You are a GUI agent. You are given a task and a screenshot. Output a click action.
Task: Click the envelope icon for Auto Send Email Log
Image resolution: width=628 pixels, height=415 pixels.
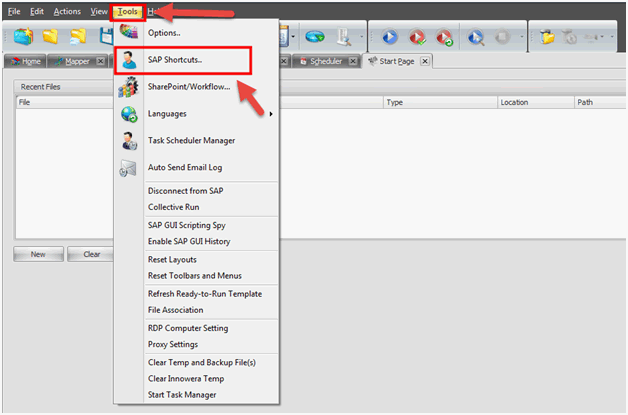coord(129,168)
